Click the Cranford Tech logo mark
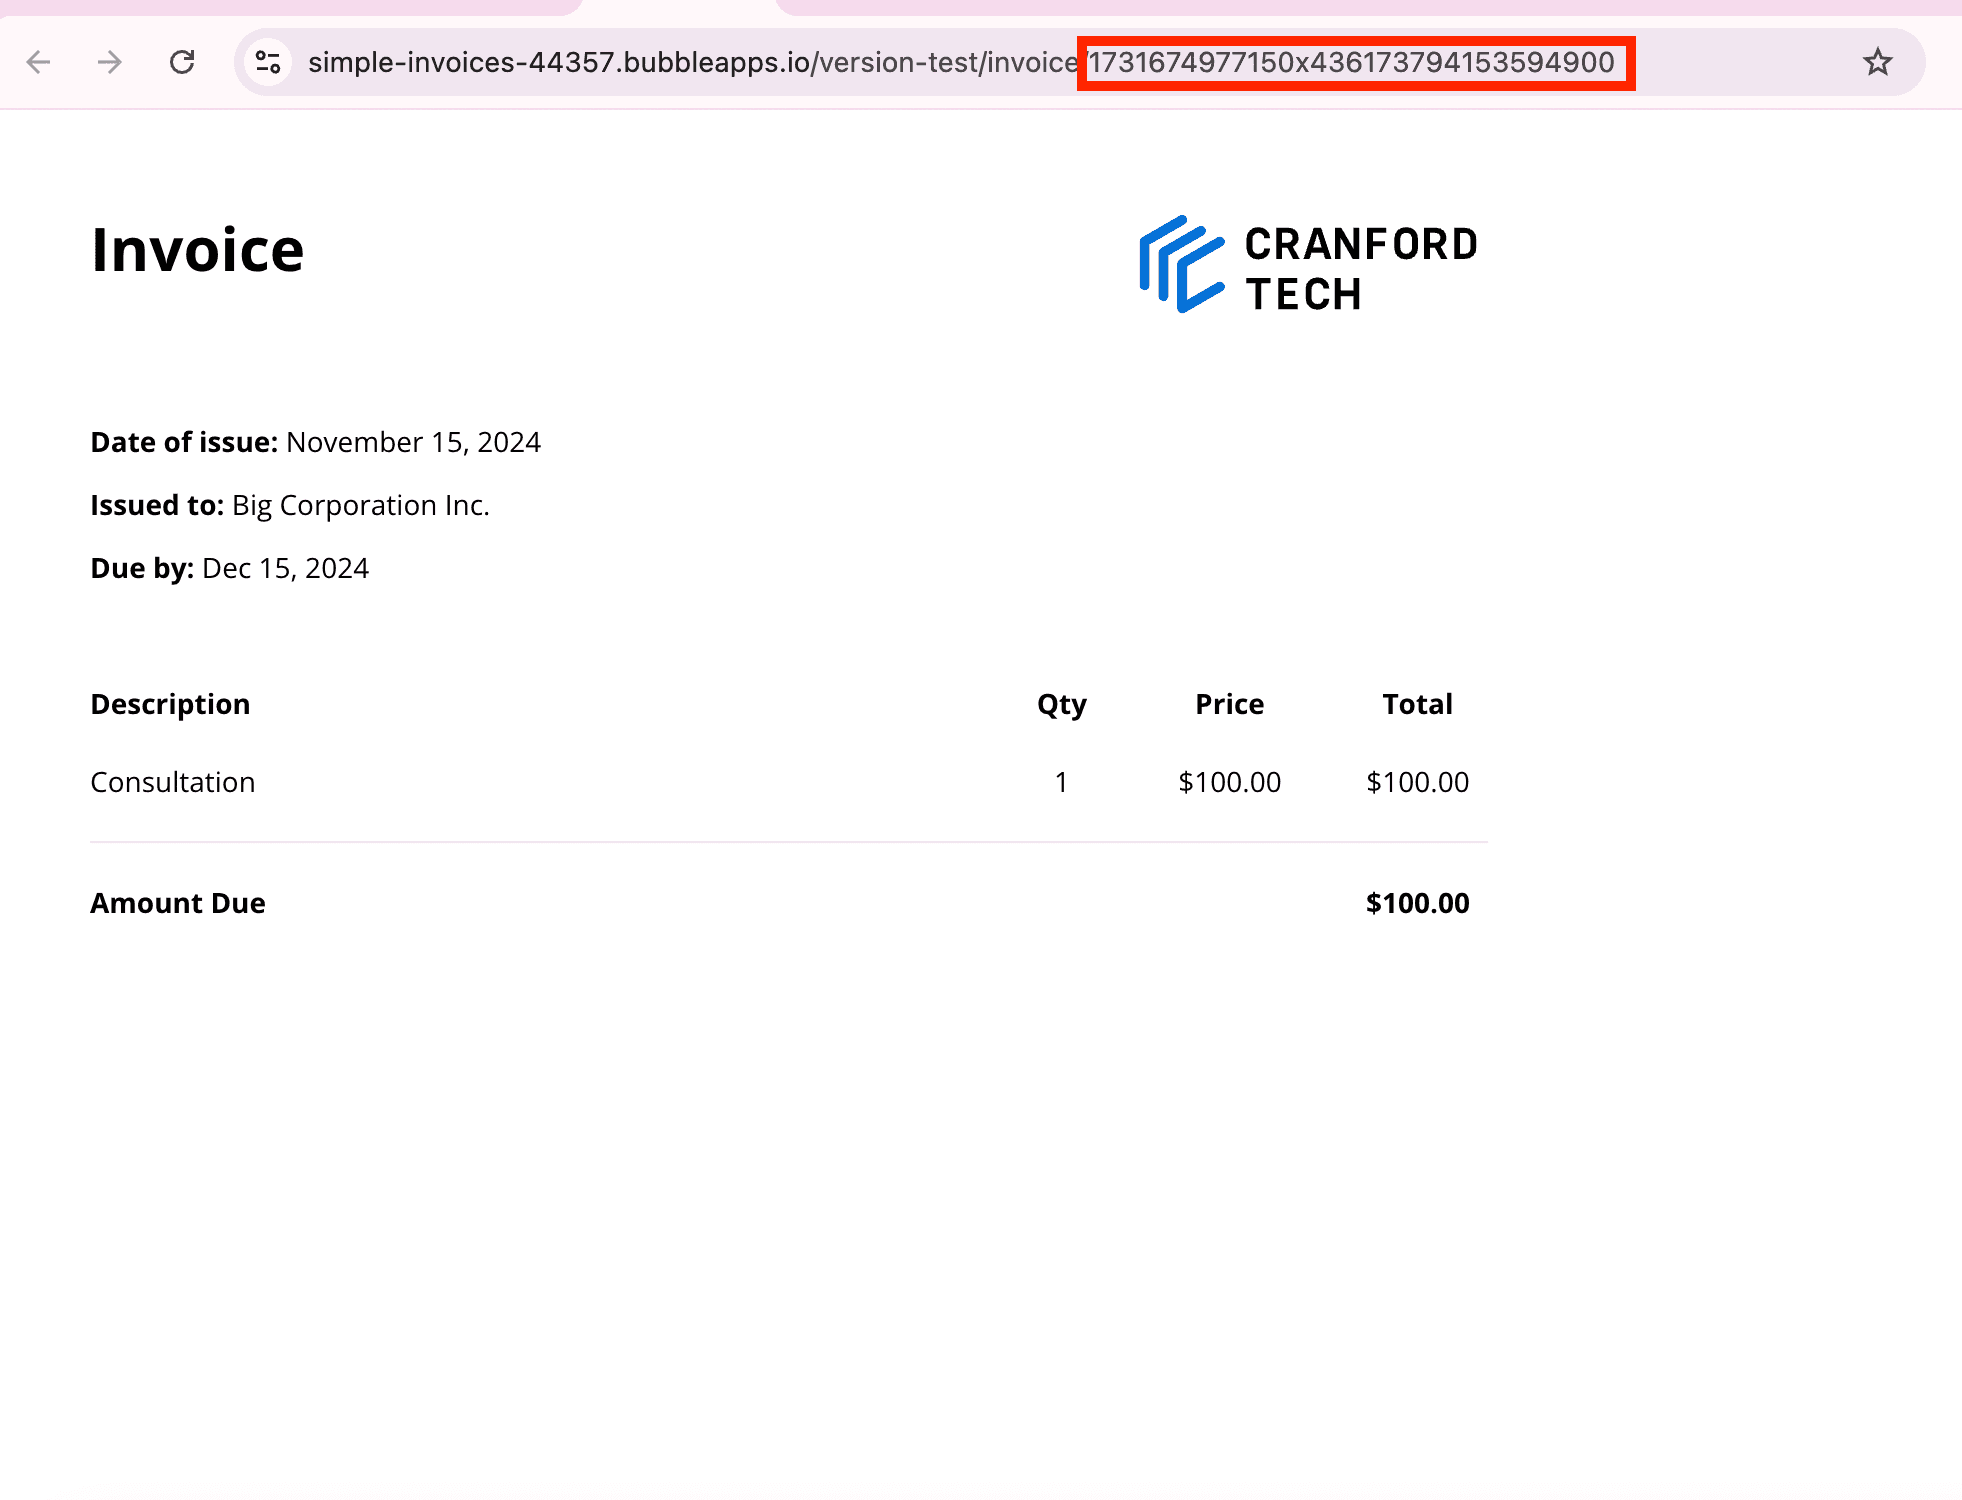This screenshot has height=1500, width=1962. pos(1181,265)
